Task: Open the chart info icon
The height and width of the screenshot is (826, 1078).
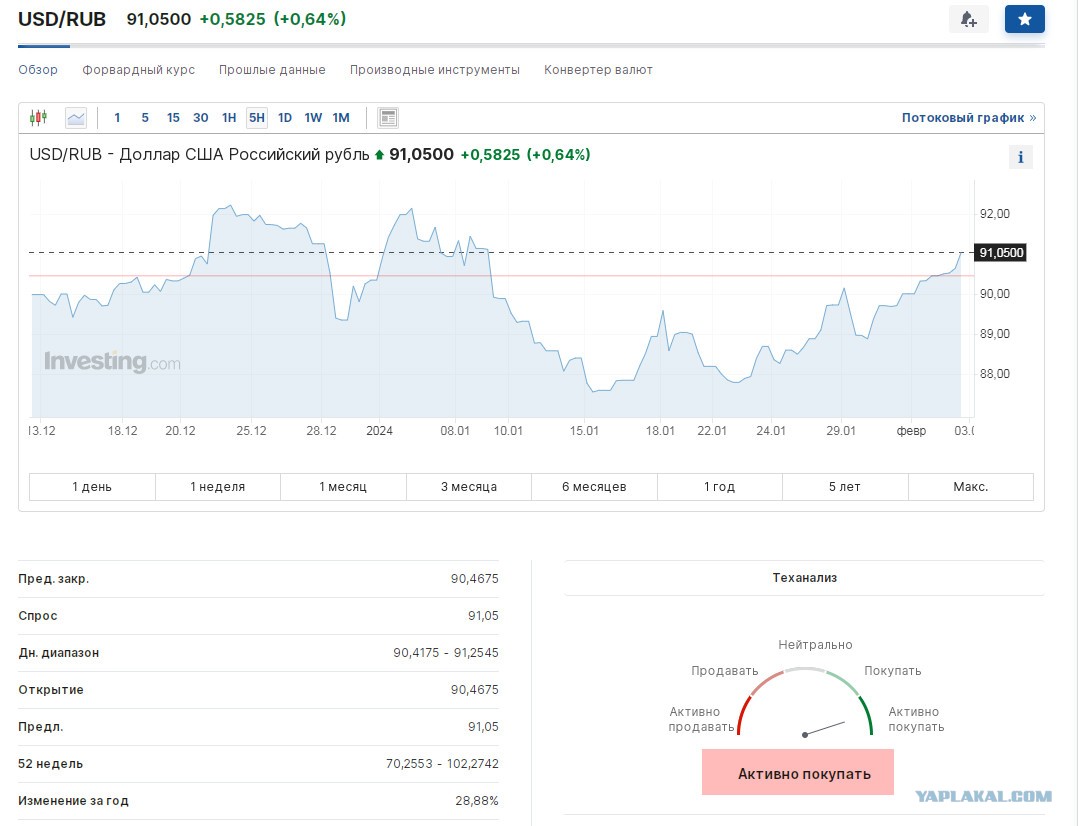Action: pyautogui.click(x=1020, y=157)
